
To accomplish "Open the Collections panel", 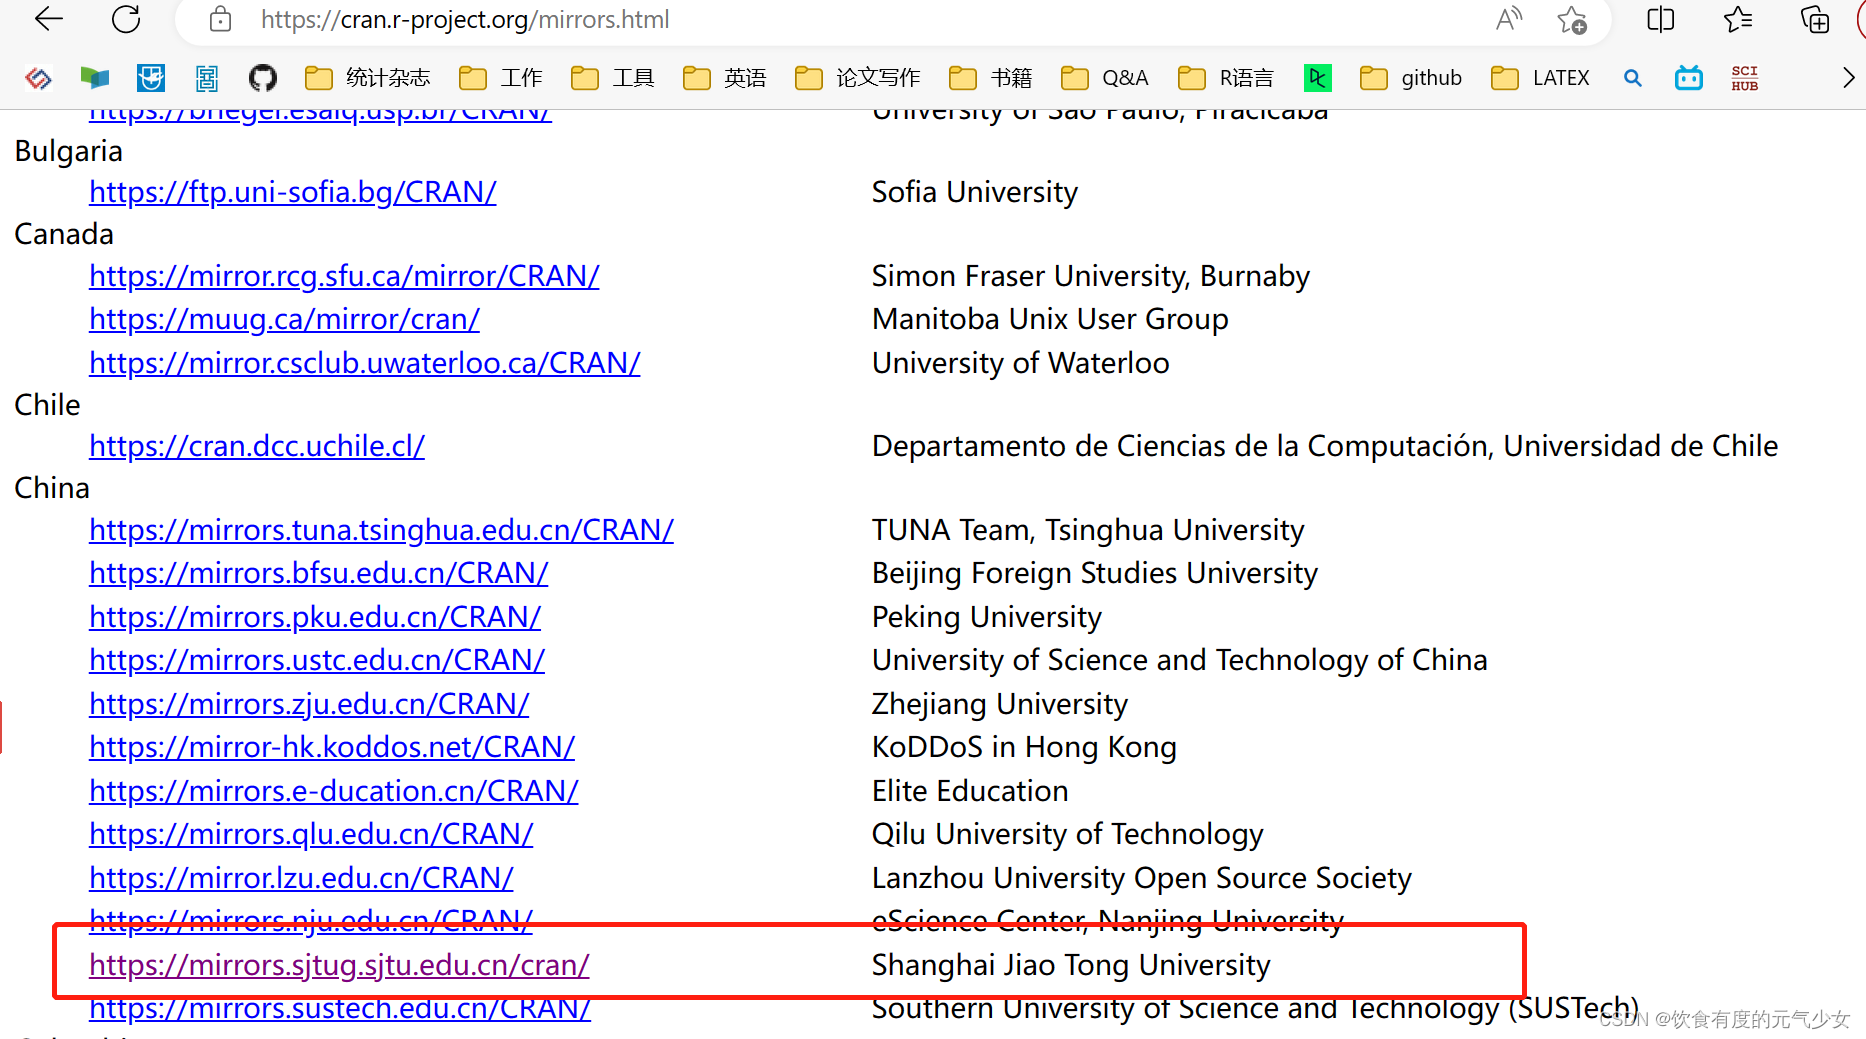I will click(1815, 19).
